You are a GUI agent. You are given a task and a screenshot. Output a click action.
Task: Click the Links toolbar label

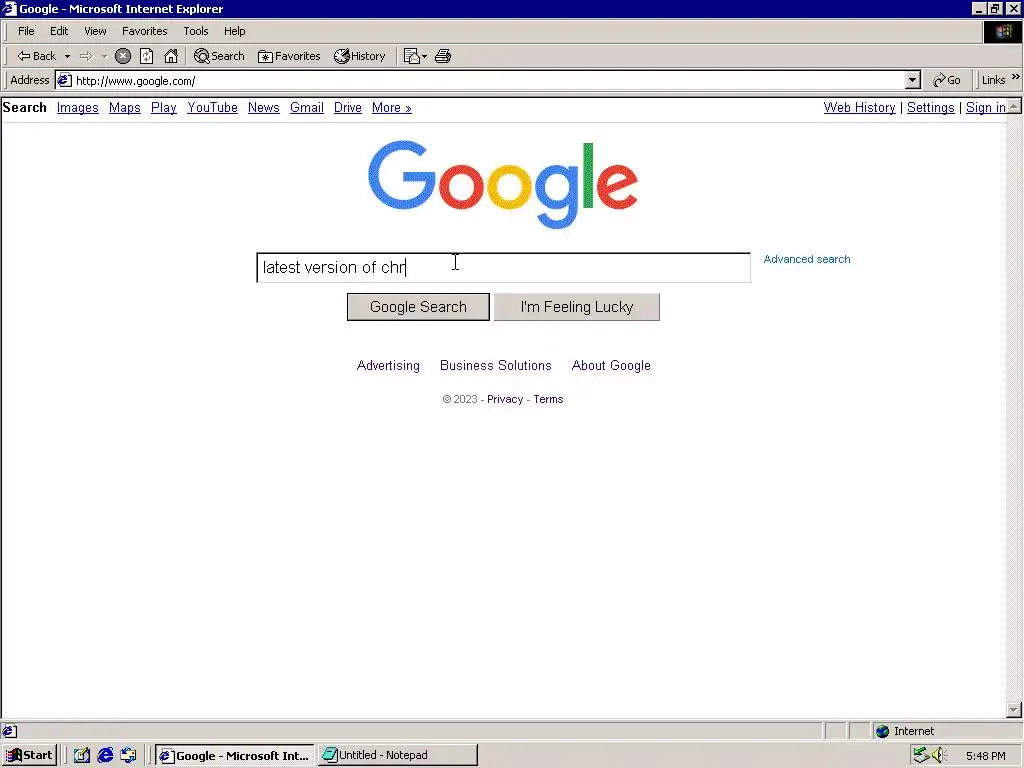[x=993, y=80]
